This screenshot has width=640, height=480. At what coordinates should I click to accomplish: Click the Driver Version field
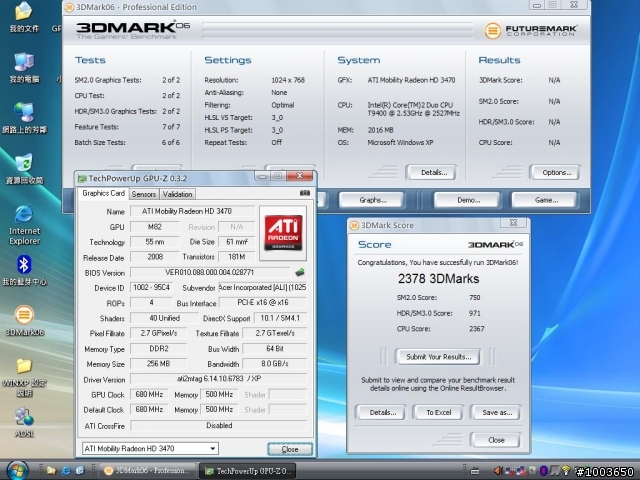coord(218,379)
